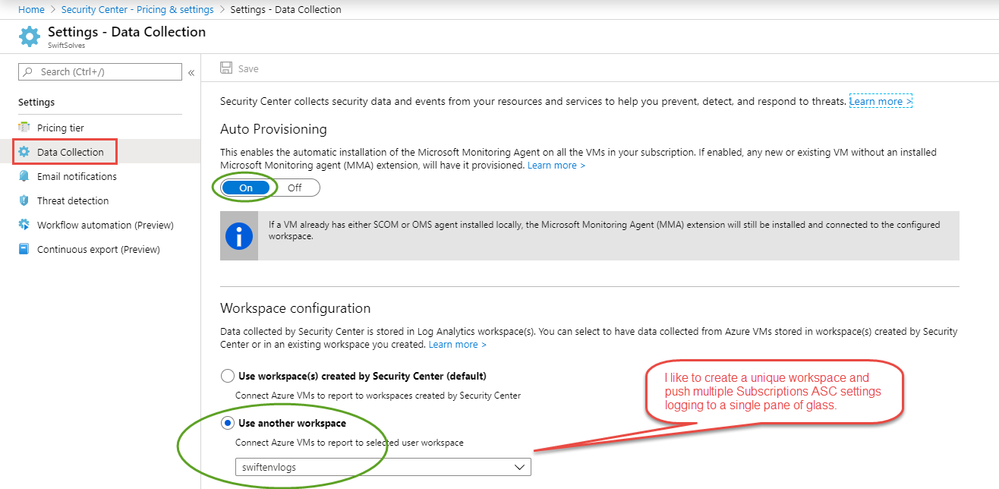Click the blue information icon
Image resolution: width=999 pixels, height=489 pixels.
[x=239, y=236]
